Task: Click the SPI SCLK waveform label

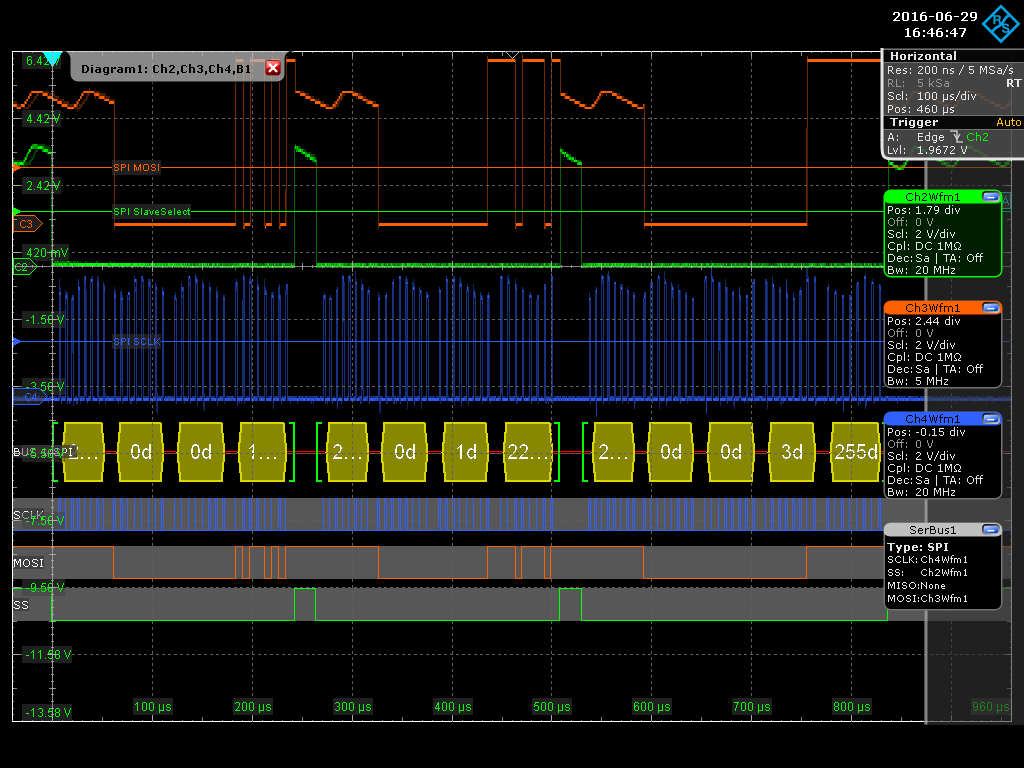Action: point(136,342)
